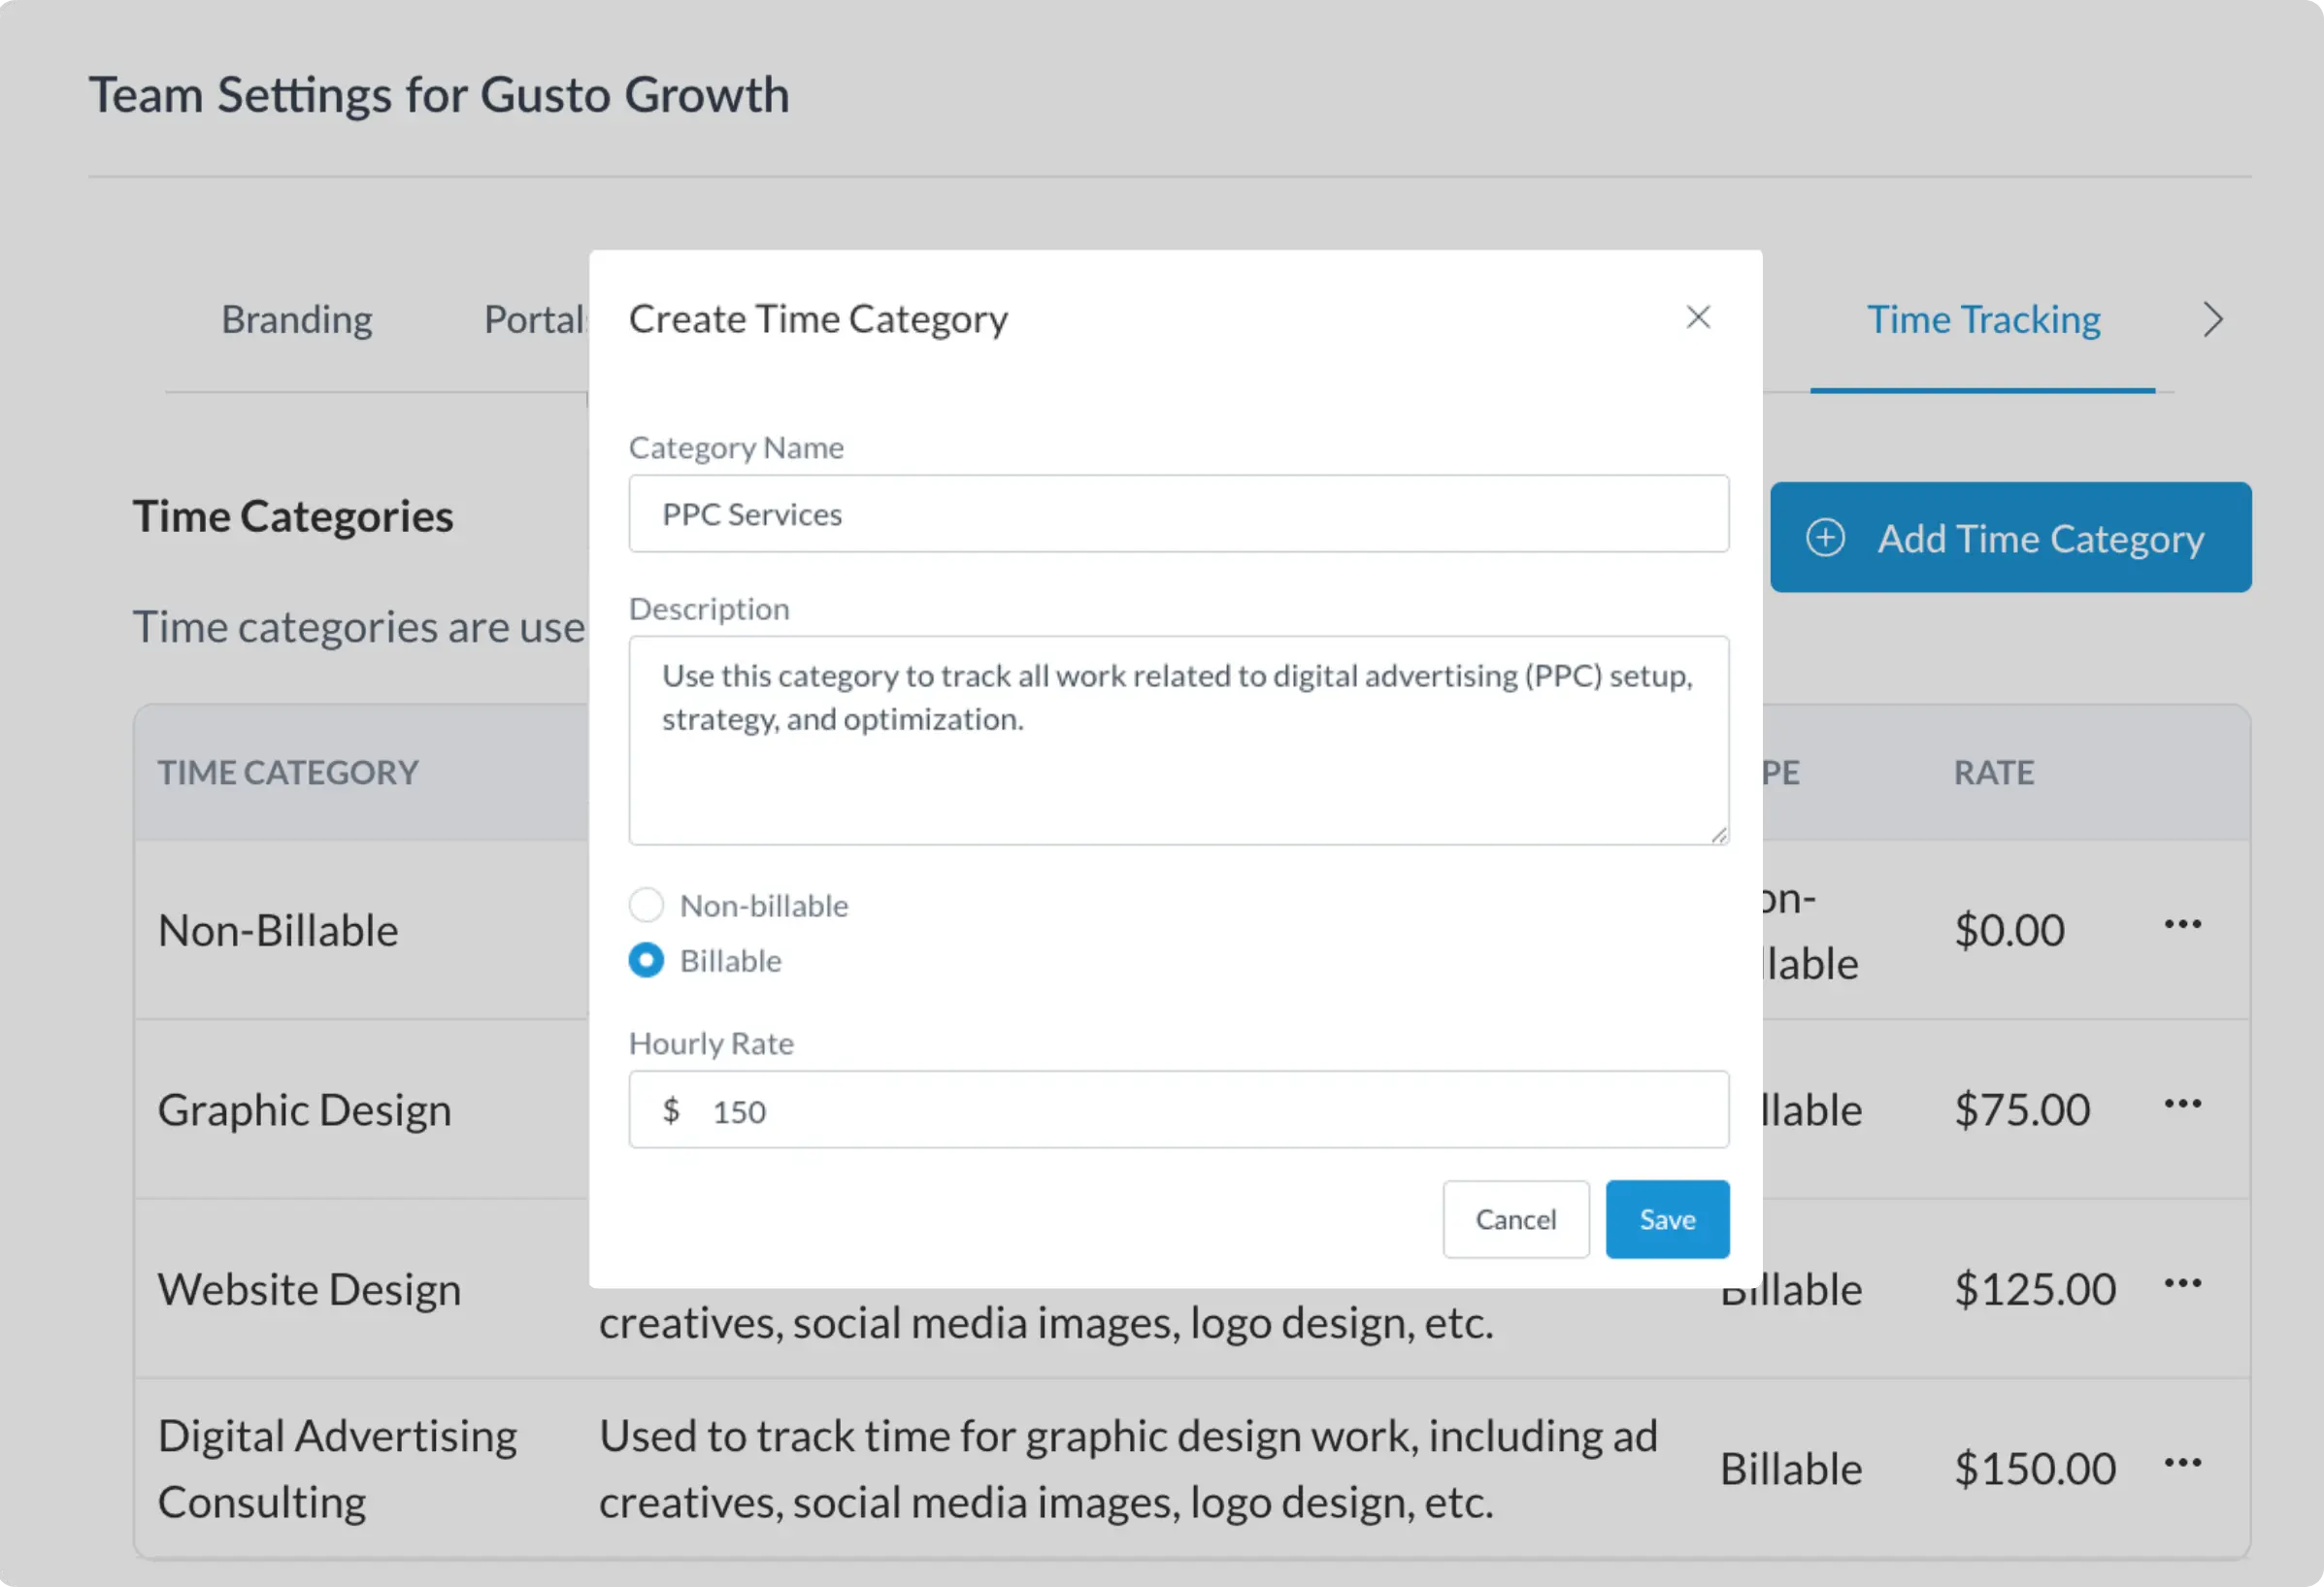Open options menu for Digital Advertising Consulting
Viewport: 2324px width, 1587px height.
tap(2182, 1463)
